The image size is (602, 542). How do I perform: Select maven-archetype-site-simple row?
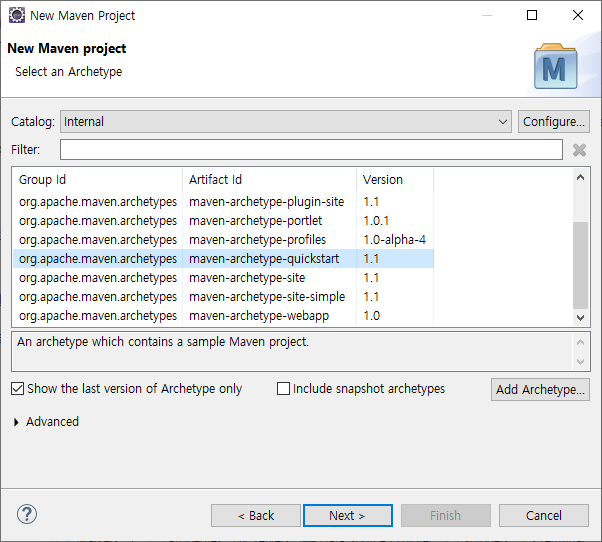click(x=223, y=297)
